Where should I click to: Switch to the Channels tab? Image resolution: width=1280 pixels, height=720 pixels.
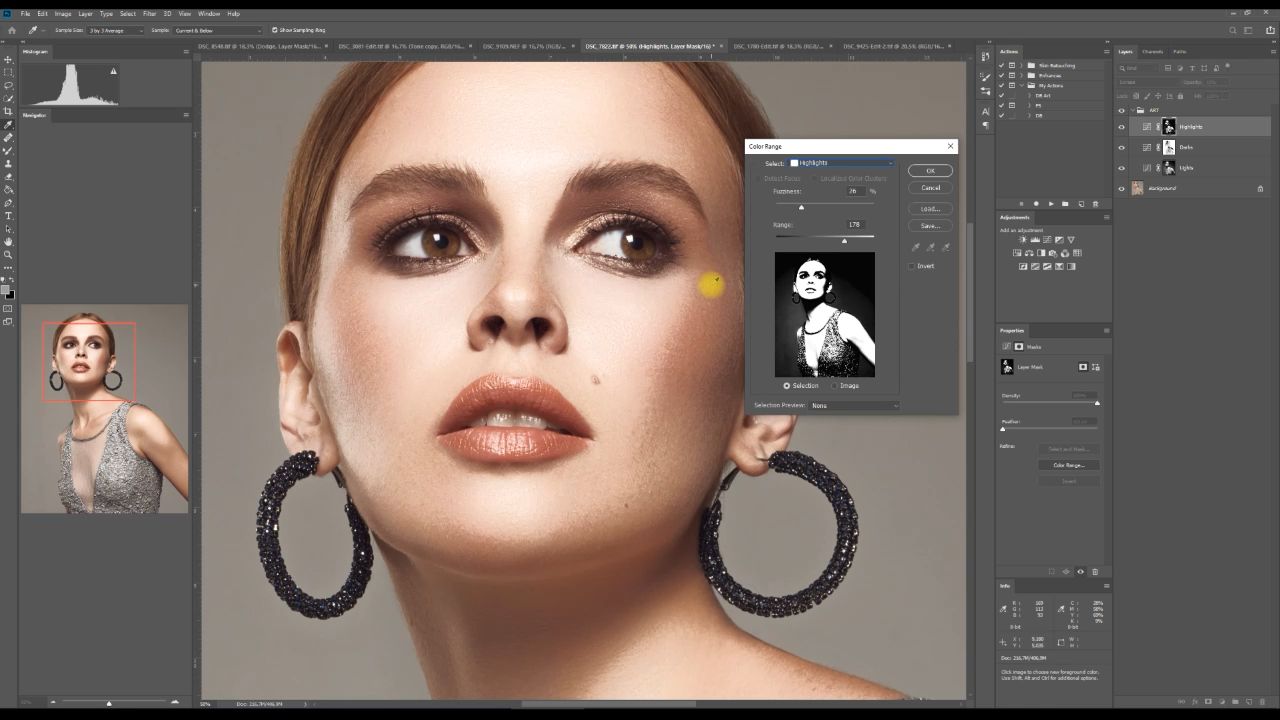tap(1152, 51)
